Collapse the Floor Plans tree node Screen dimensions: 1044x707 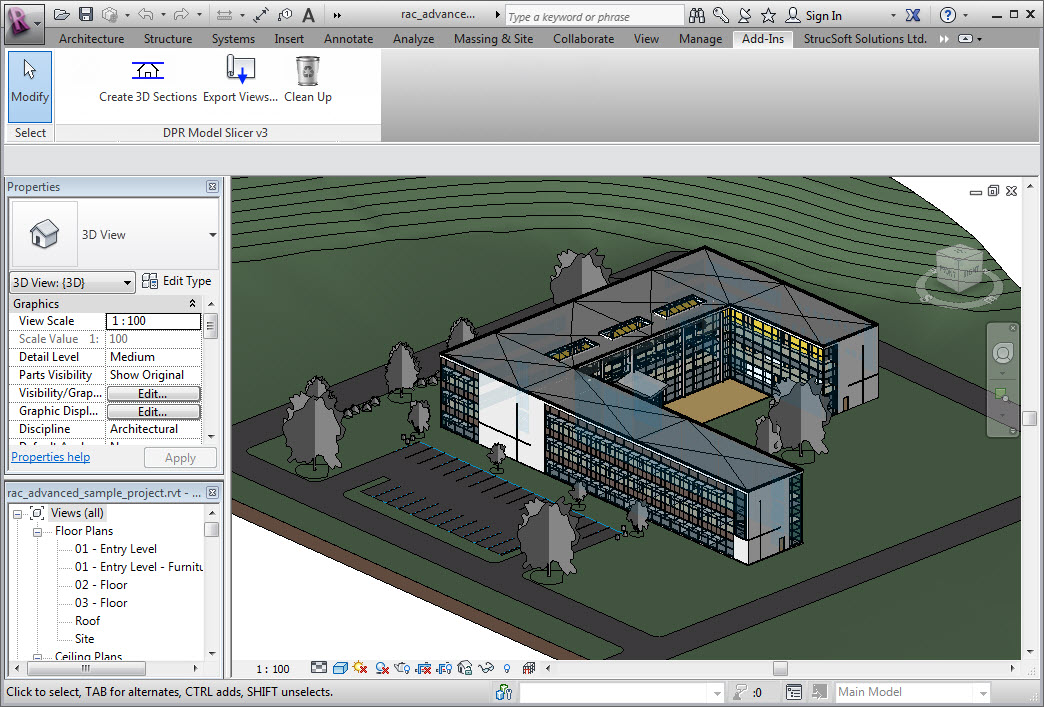39,531
